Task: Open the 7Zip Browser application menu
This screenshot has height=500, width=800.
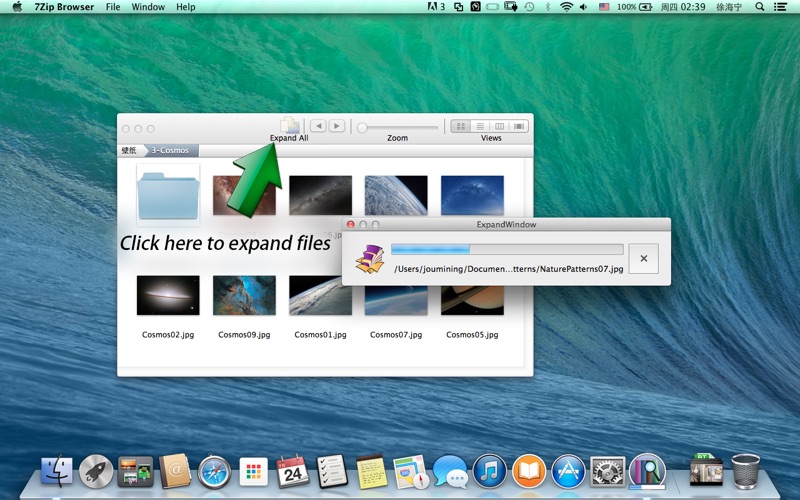Action: tap(64, 7)
